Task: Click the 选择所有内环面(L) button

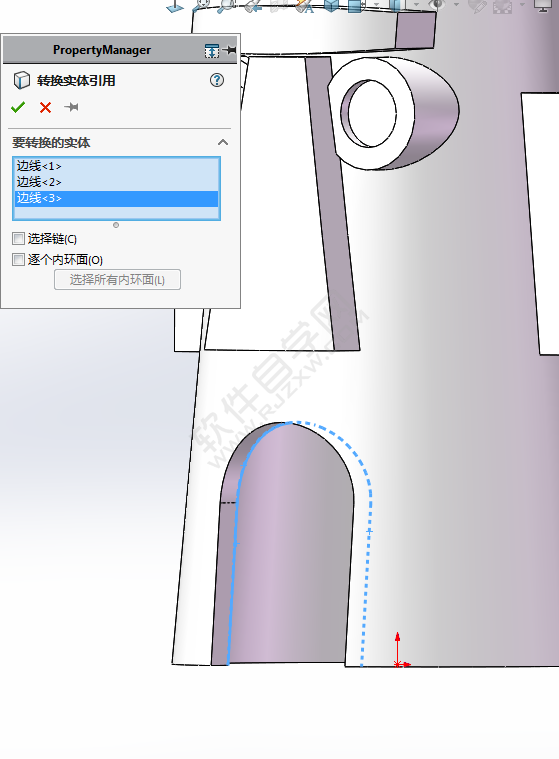Action: [117, 280]
